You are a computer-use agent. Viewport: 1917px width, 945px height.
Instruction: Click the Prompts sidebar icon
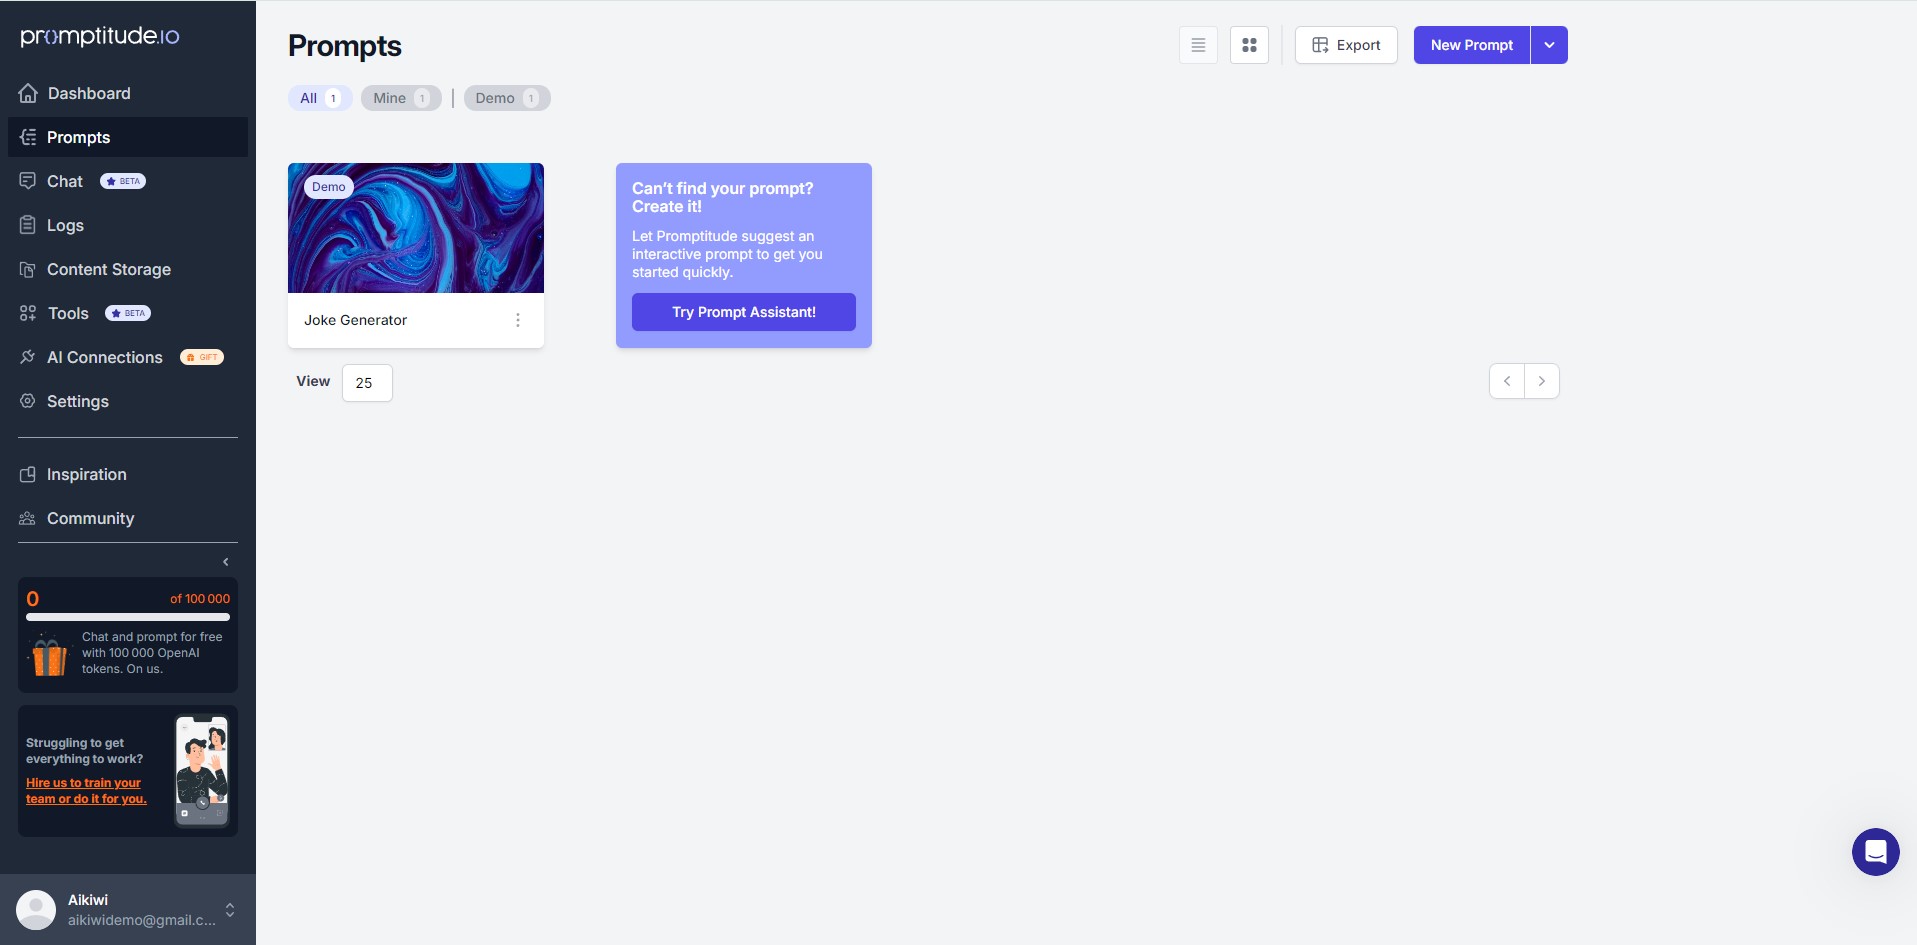(28, 137)
